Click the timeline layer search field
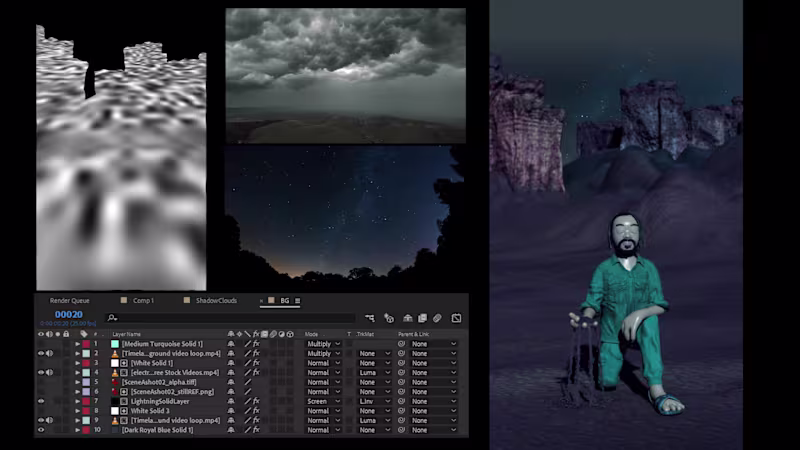This screenshot has height=450, width=800. pos(230,318)
